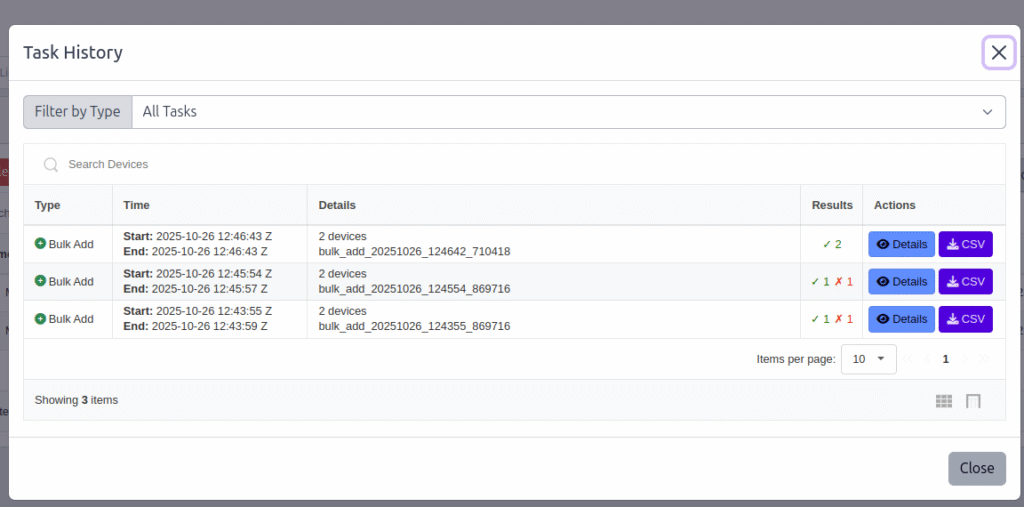The width and height of the screenshot is (1024, 507).
Task: Select page 1 in the pagination
Action: (945, 359)
